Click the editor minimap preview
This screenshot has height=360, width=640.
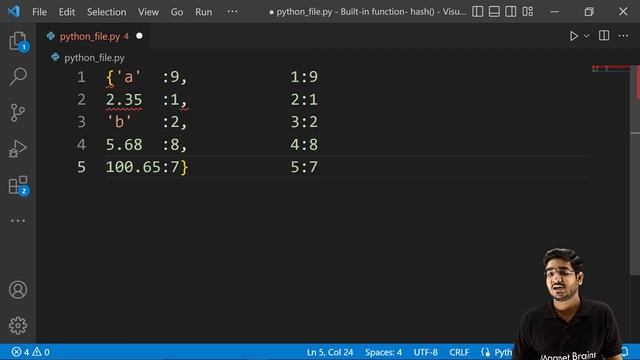coord(611,68)
